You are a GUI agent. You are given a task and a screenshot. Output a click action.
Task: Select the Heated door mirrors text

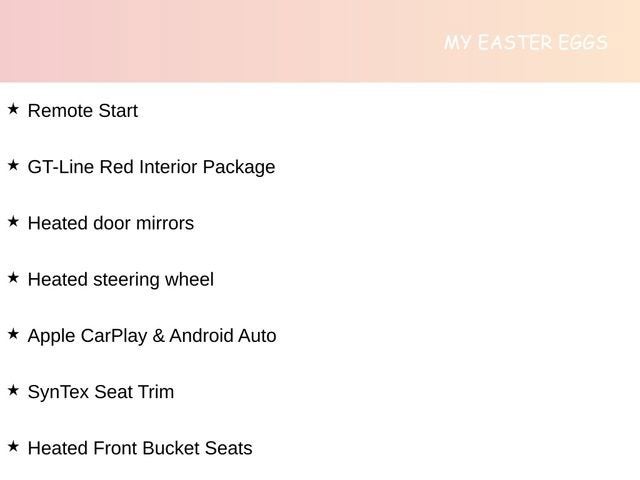click(x=111, y=223)
